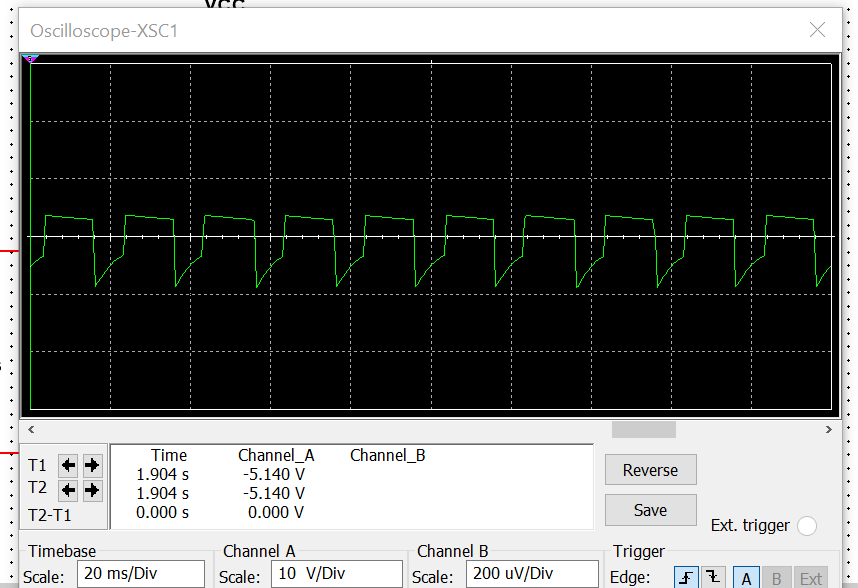Click the T1 cursor marker at top

31,59
